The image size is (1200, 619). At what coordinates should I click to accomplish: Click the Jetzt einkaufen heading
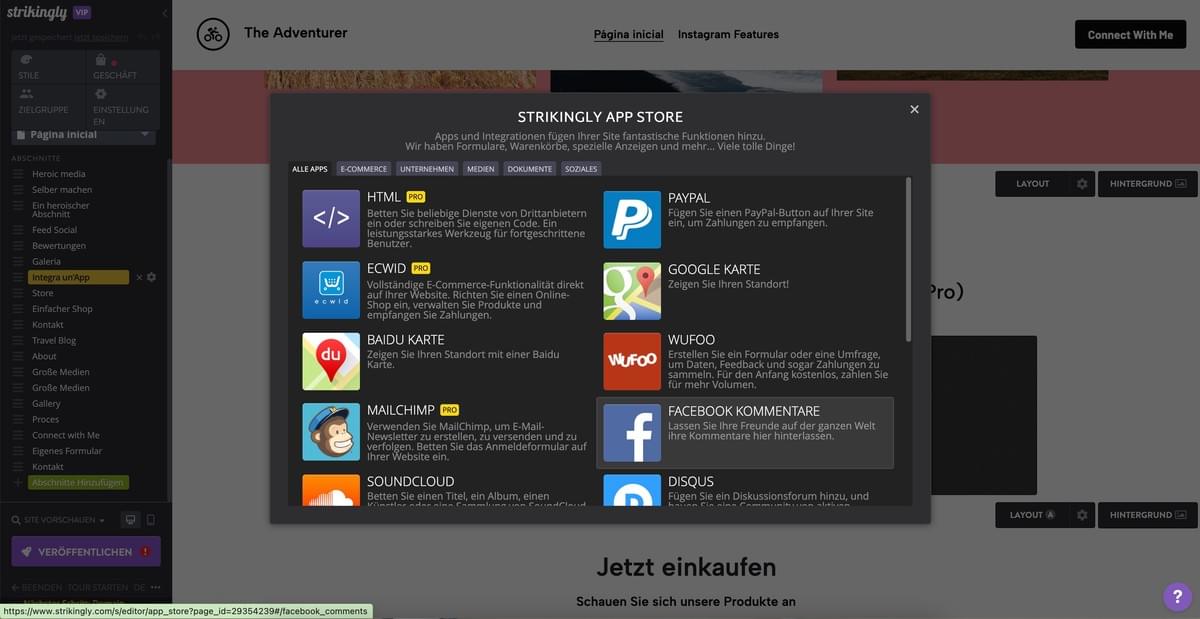686,567
